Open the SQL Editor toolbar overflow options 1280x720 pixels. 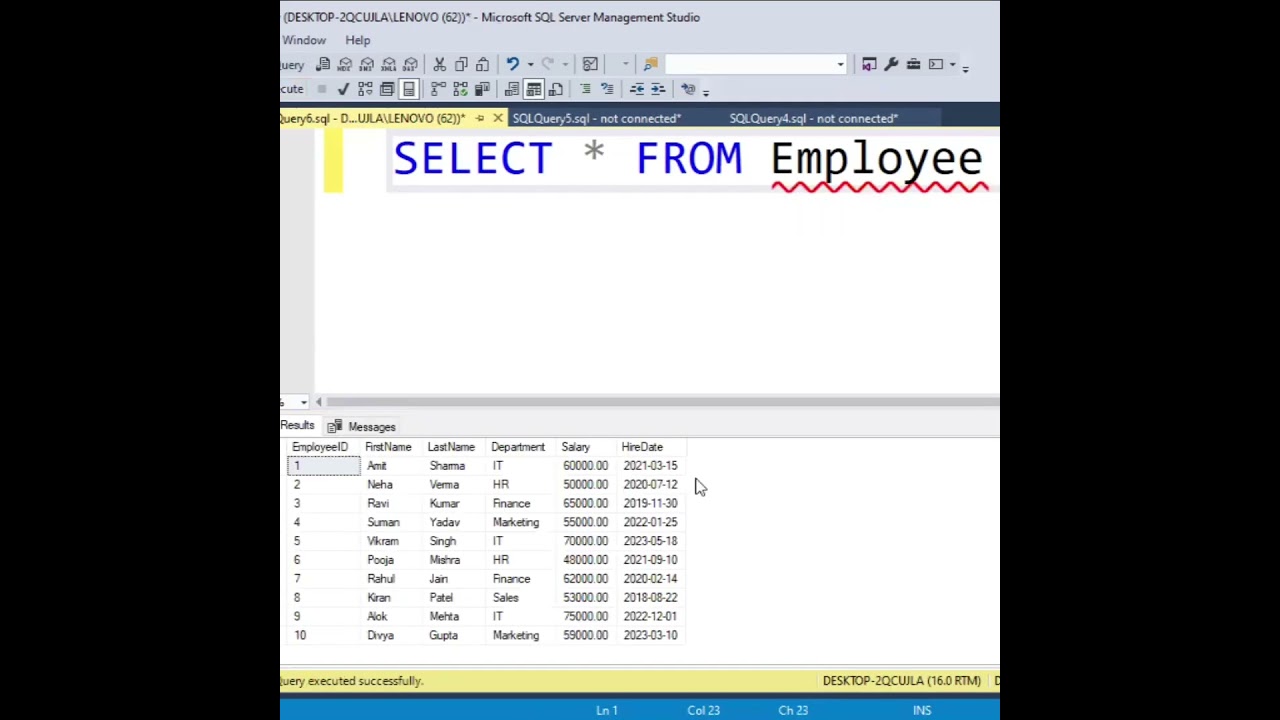(706, 92)
